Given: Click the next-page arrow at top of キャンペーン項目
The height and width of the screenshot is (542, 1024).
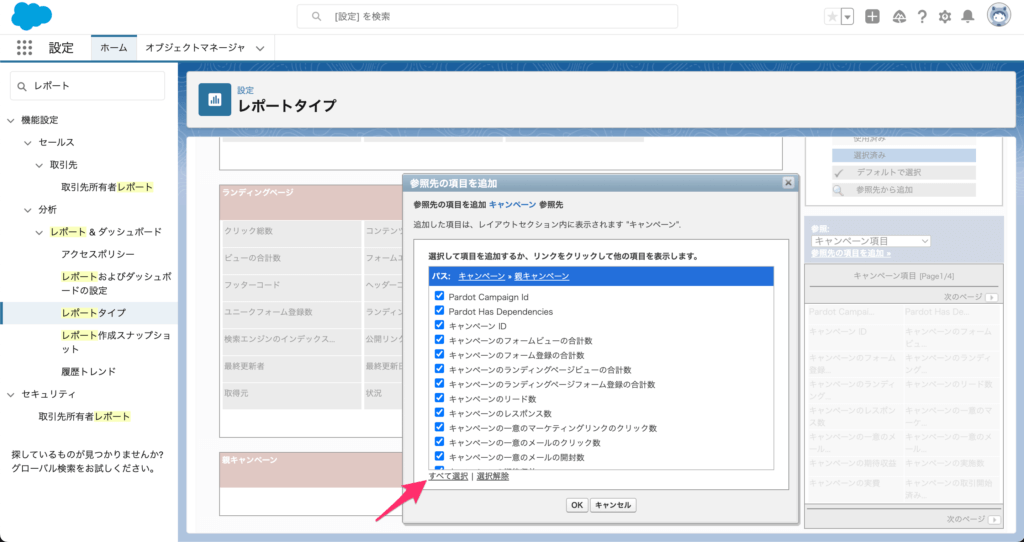Looking at the screenshot, I should click(x=993, y=297).
